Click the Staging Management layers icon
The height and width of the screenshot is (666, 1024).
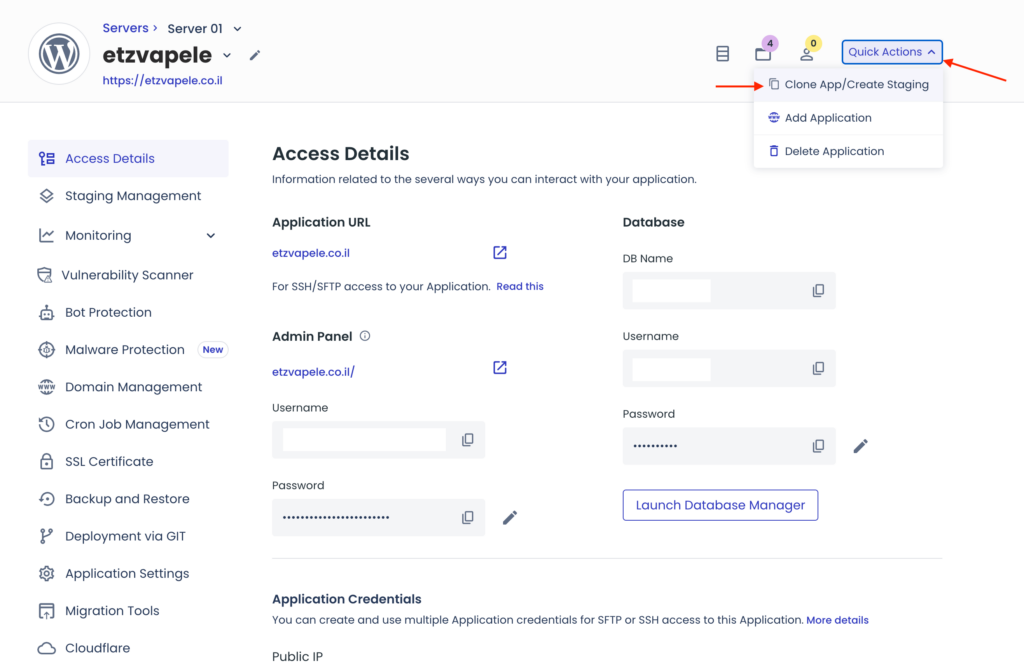[x=46, y=196]
